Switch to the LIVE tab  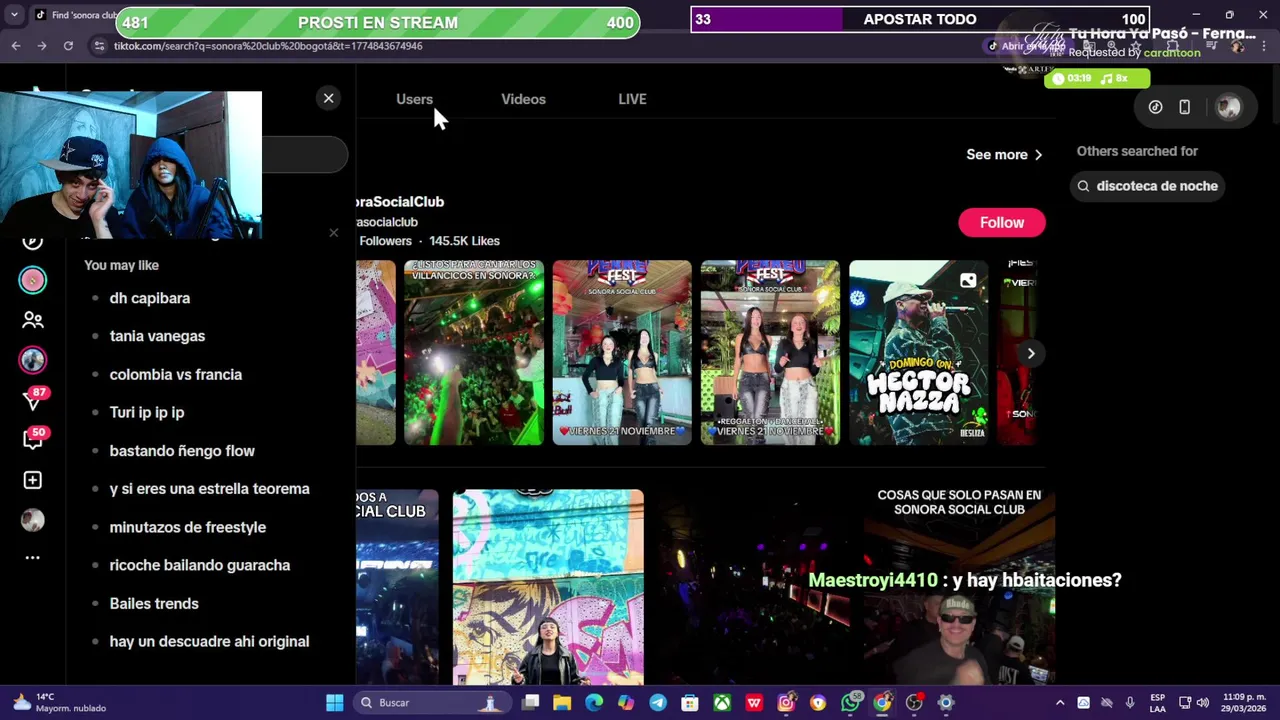pos(632,99)
